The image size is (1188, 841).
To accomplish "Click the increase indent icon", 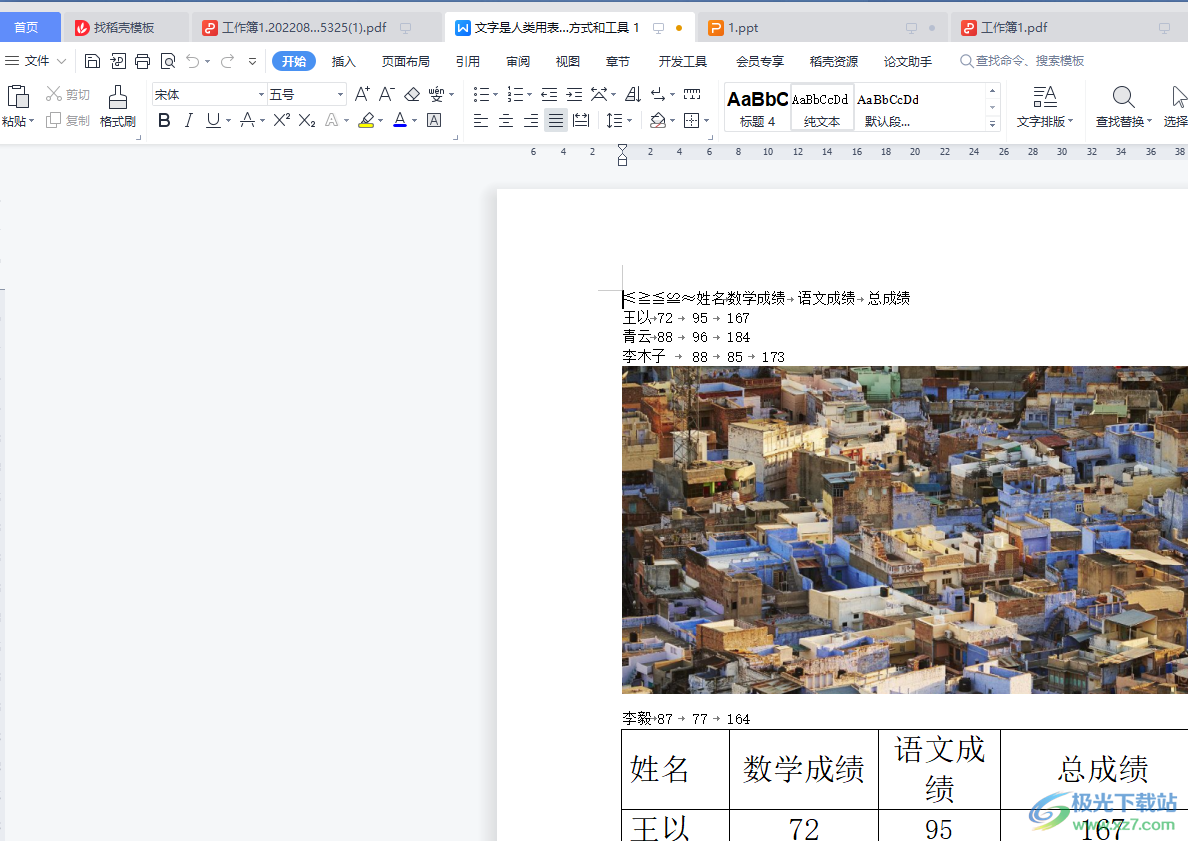I will pos(574,95).
